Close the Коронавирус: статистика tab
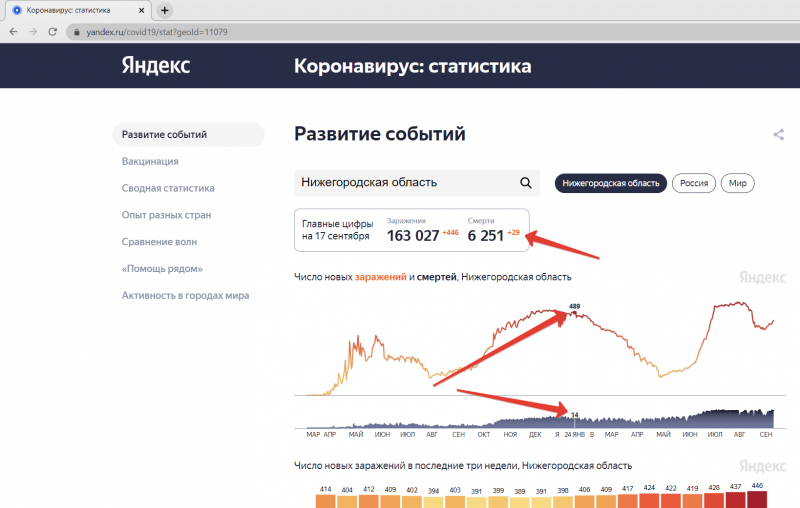The image size is (800, 508). click(142, 10)
